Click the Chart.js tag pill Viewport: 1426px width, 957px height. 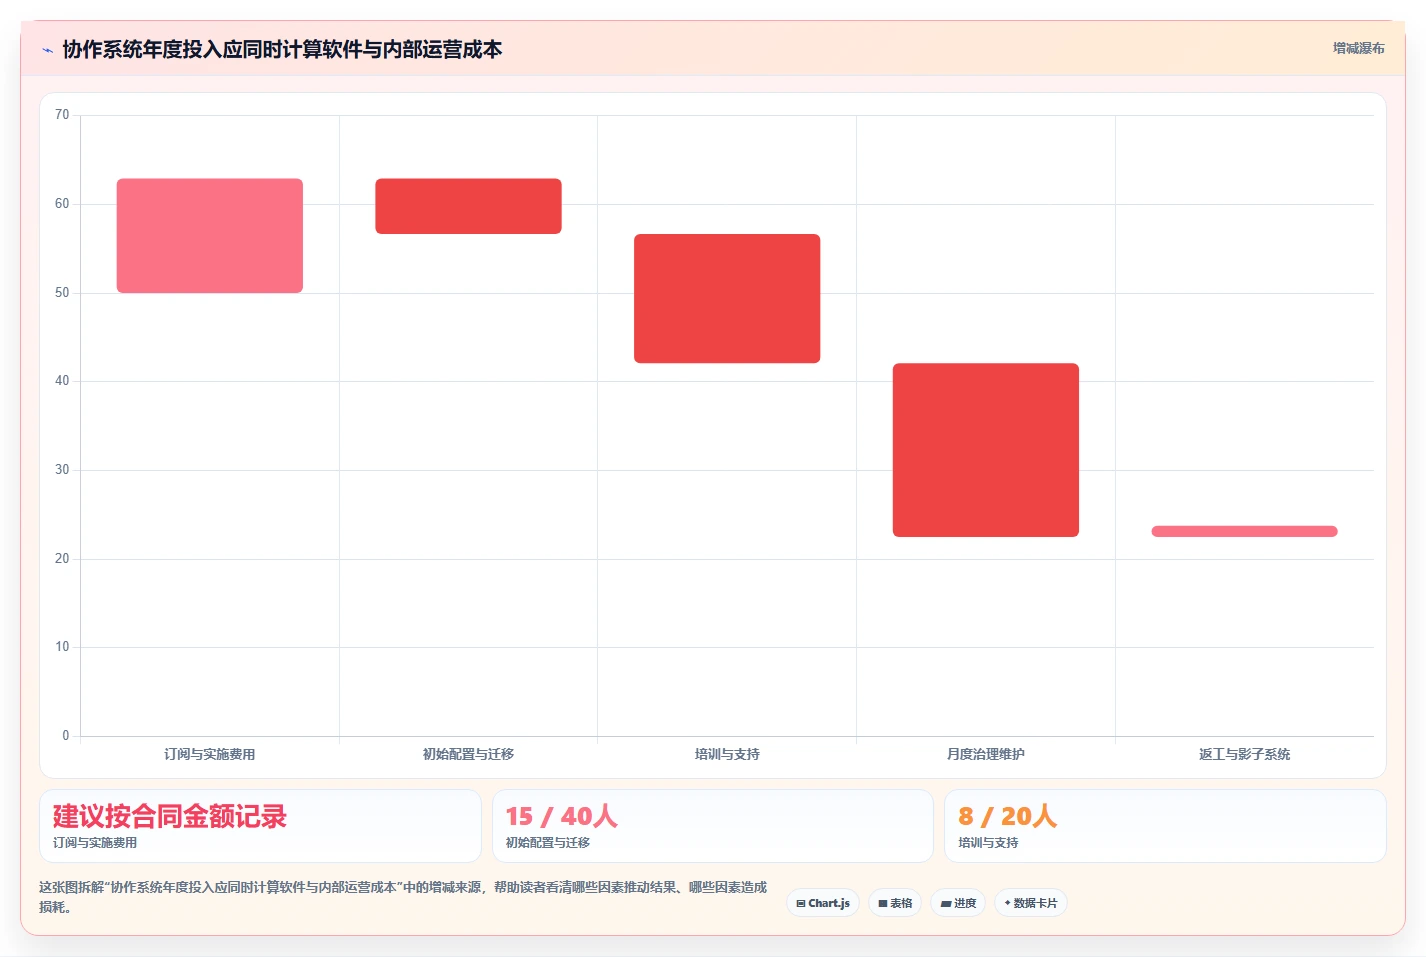pos(823,903)
